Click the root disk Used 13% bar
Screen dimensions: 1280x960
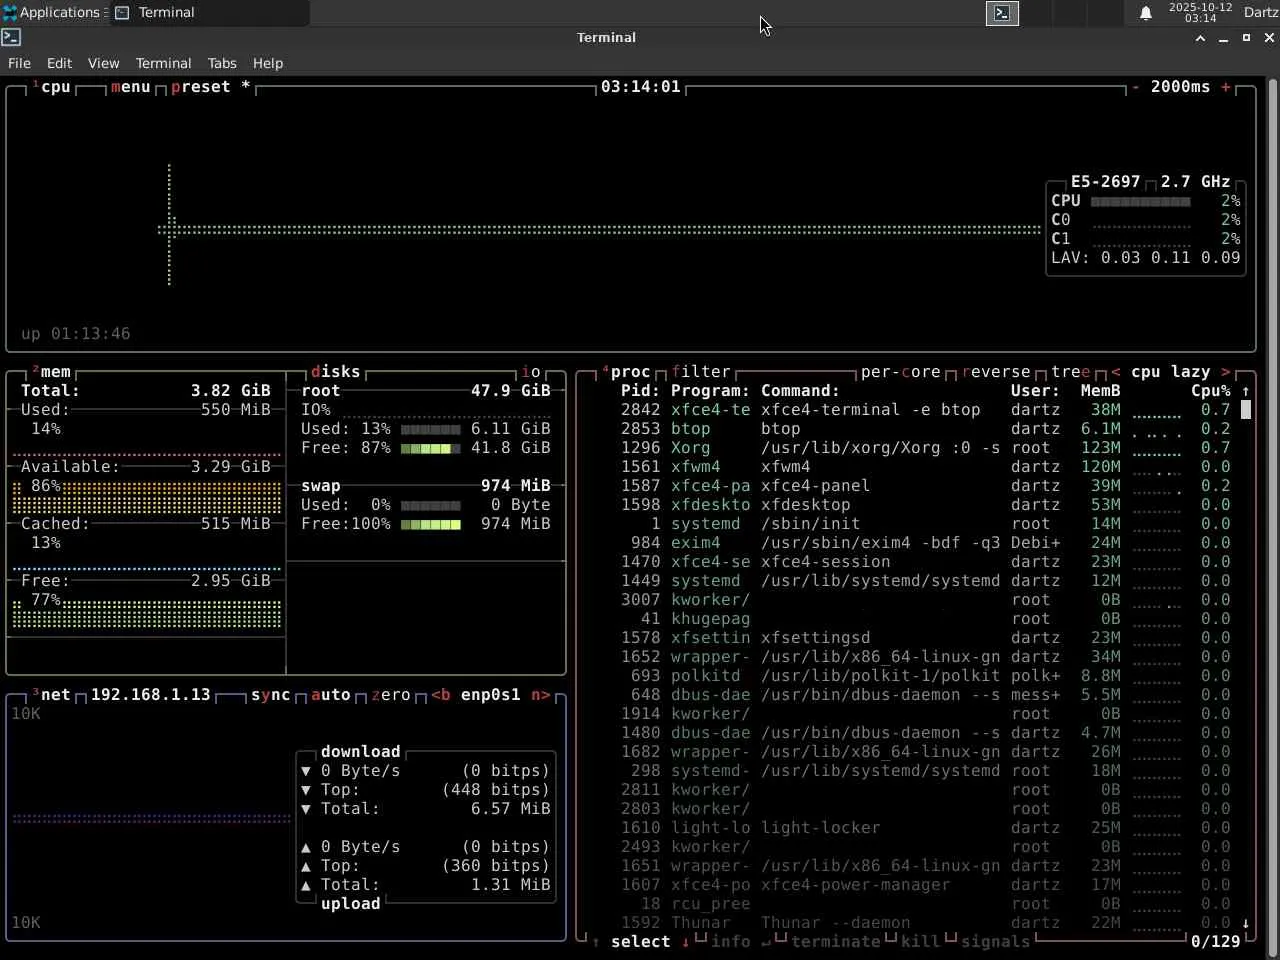(430, 429)
